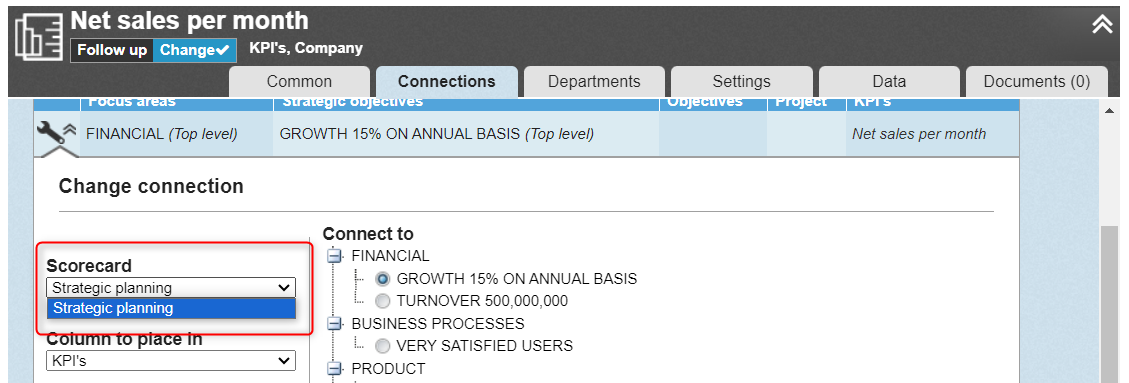Viewport: 1129px width, 383px height.
Task: Open the Scorecard dropdown
Action: (171, 288)
